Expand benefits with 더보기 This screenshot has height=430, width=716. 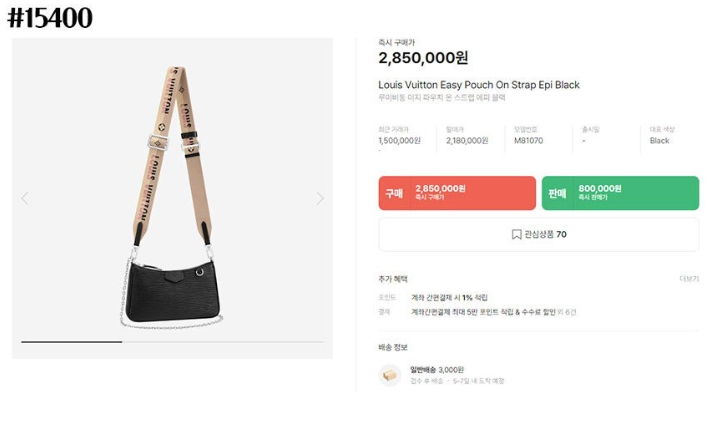(x=689, y=278)
